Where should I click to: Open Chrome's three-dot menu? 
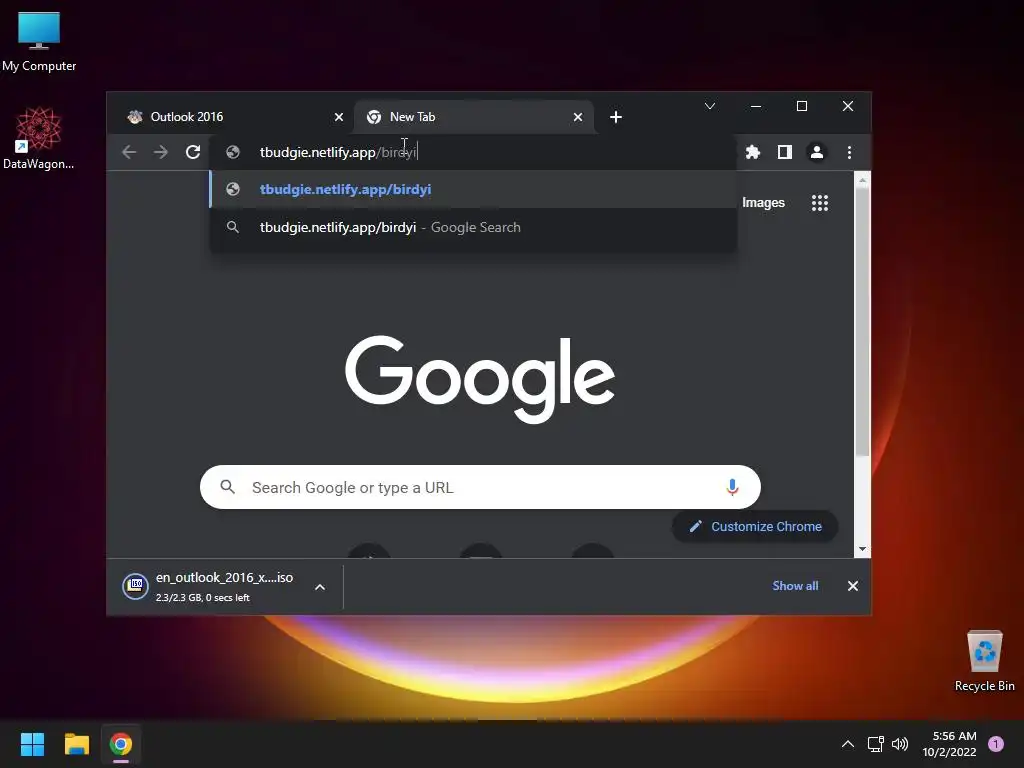[x=849, y=152]
